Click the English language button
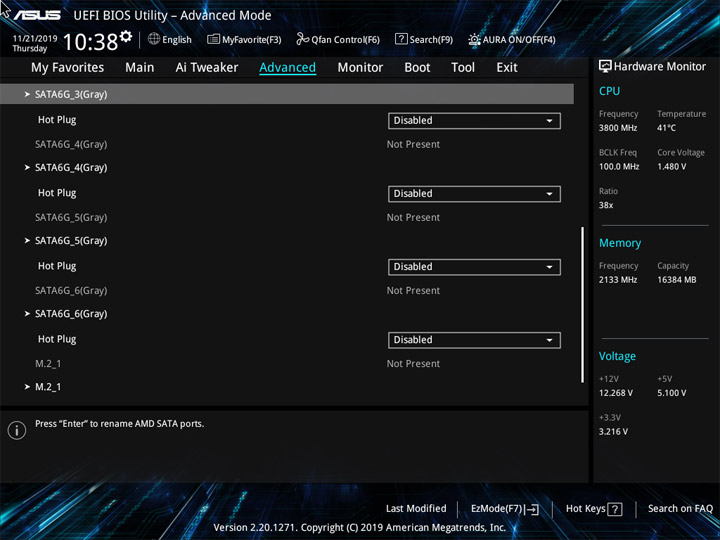Viewport: 720px width, 540px height. [x=177, y=40]
